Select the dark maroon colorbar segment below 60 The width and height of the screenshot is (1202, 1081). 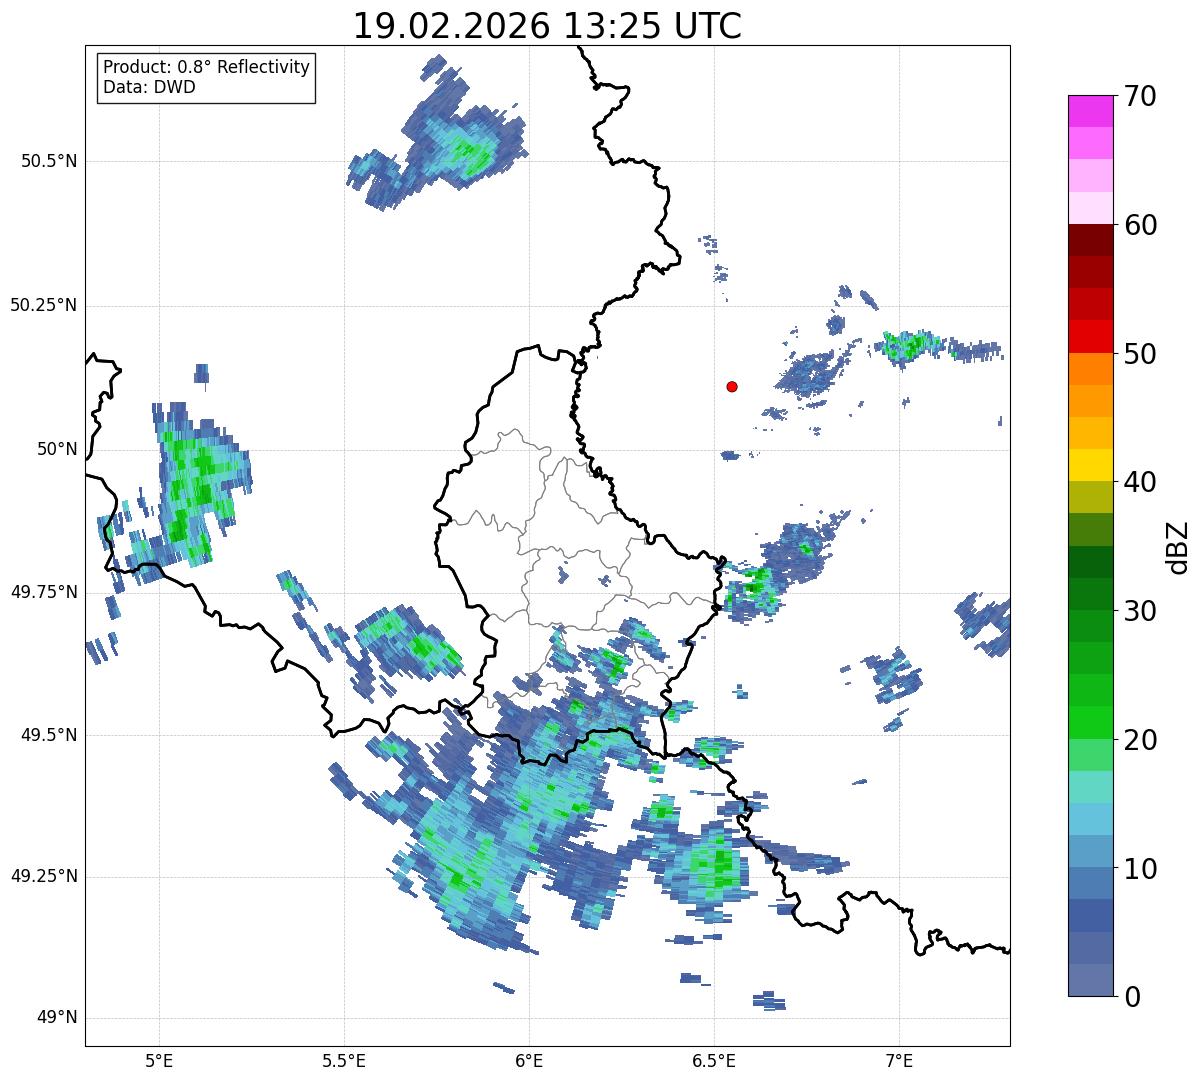(1090, 240)
